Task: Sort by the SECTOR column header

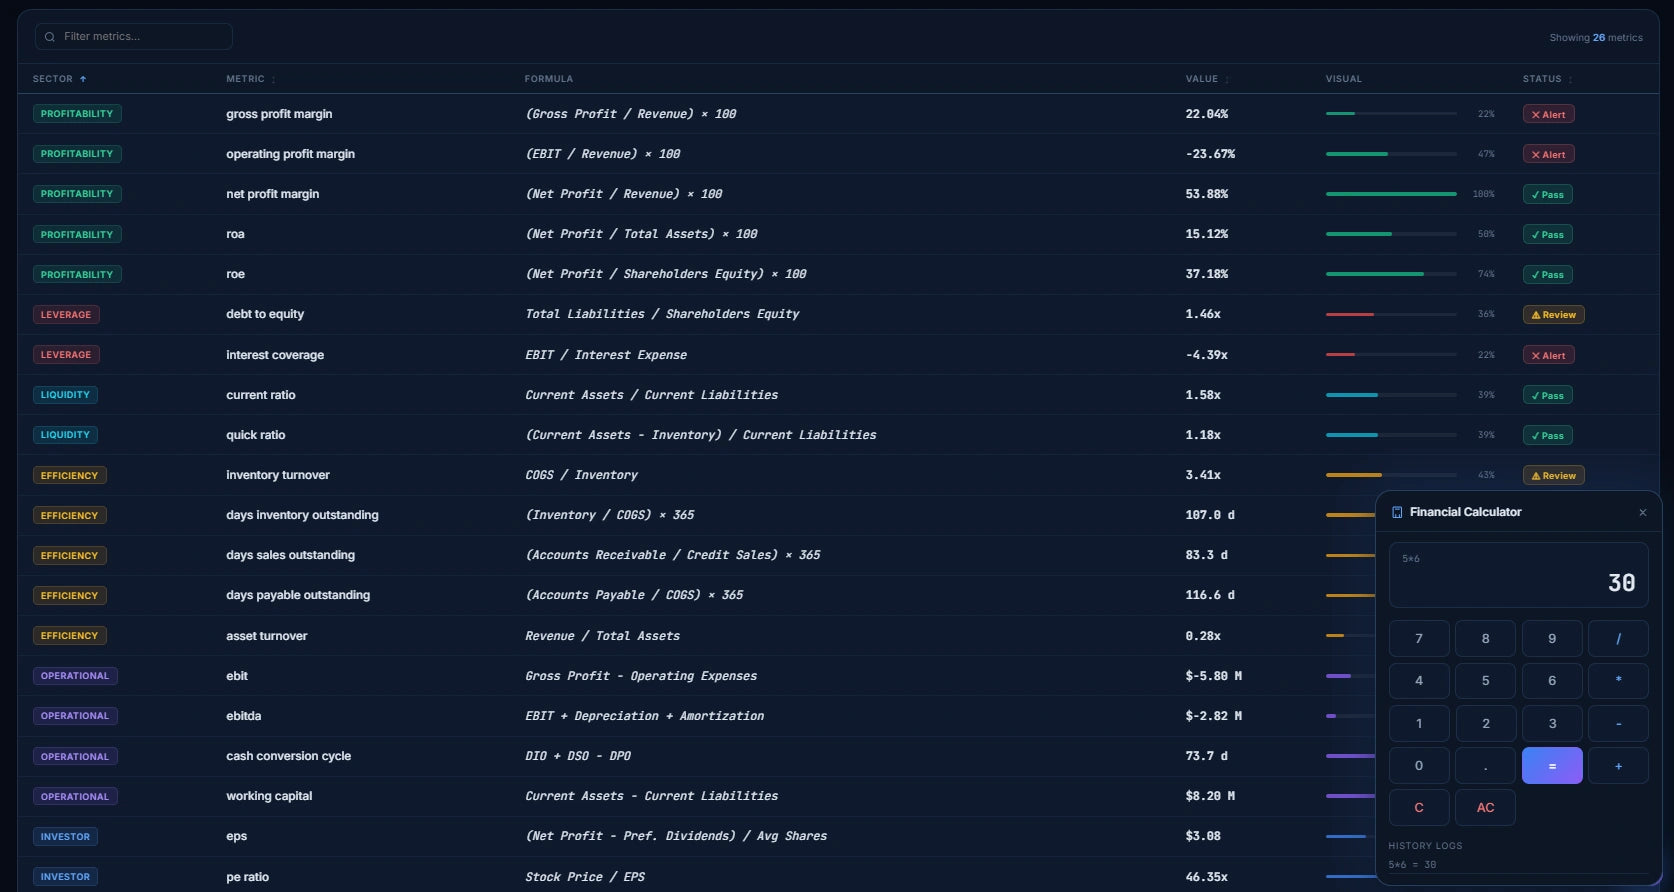Action: pyautogui.click(x=59, y=79)
